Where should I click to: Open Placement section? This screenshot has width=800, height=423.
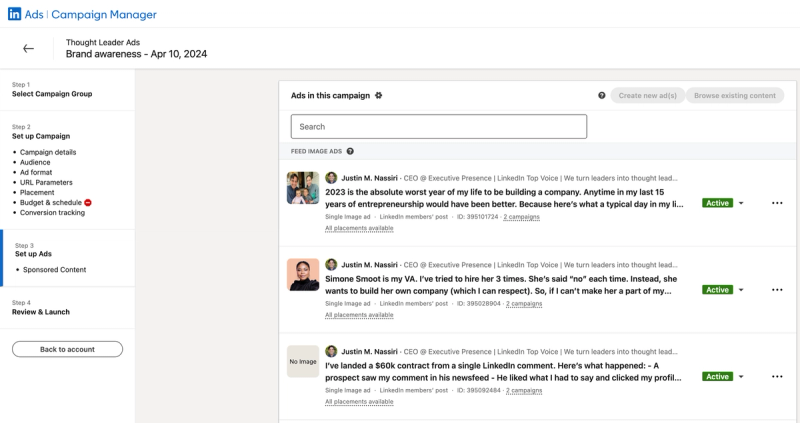point(37,192)
